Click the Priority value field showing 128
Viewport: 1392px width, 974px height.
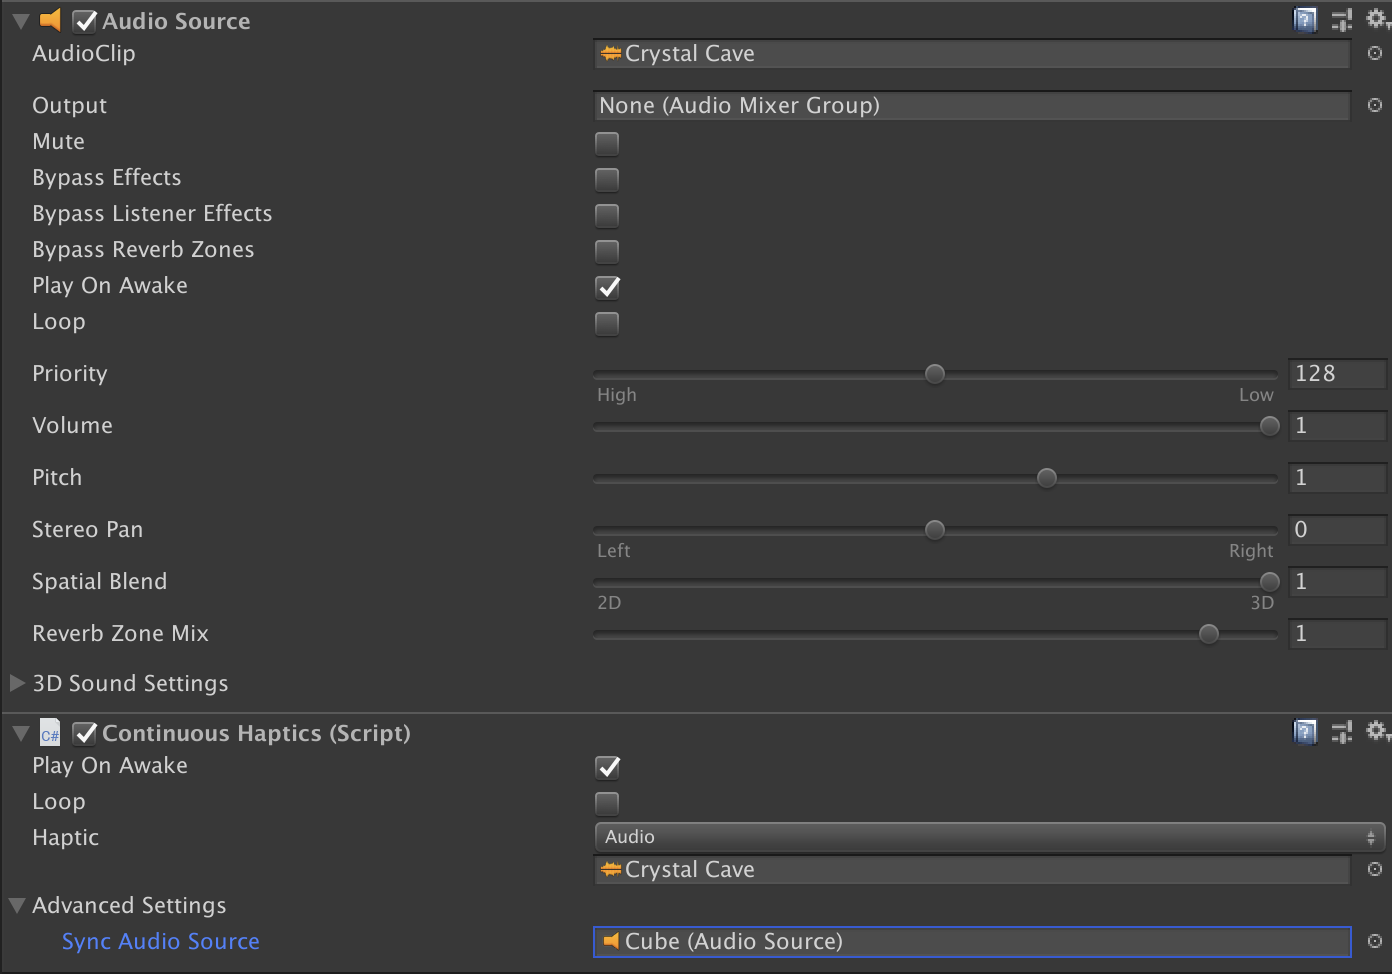1337,373
